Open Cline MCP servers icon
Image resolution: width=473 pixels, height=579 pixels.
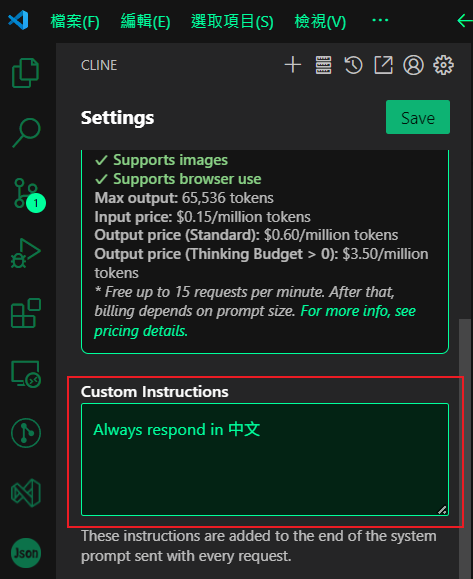[323, 65]
